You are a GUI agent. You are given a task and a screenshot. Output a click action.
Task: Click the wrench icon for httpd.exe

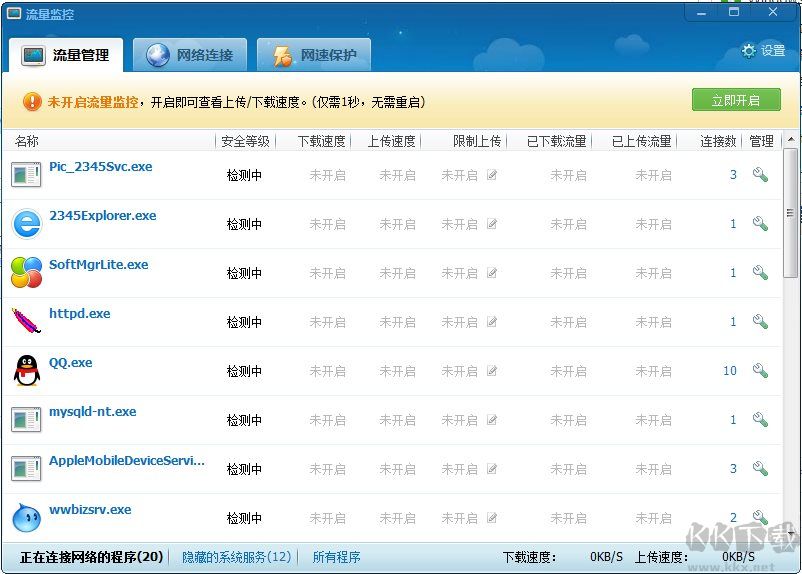tap(760, 322)
